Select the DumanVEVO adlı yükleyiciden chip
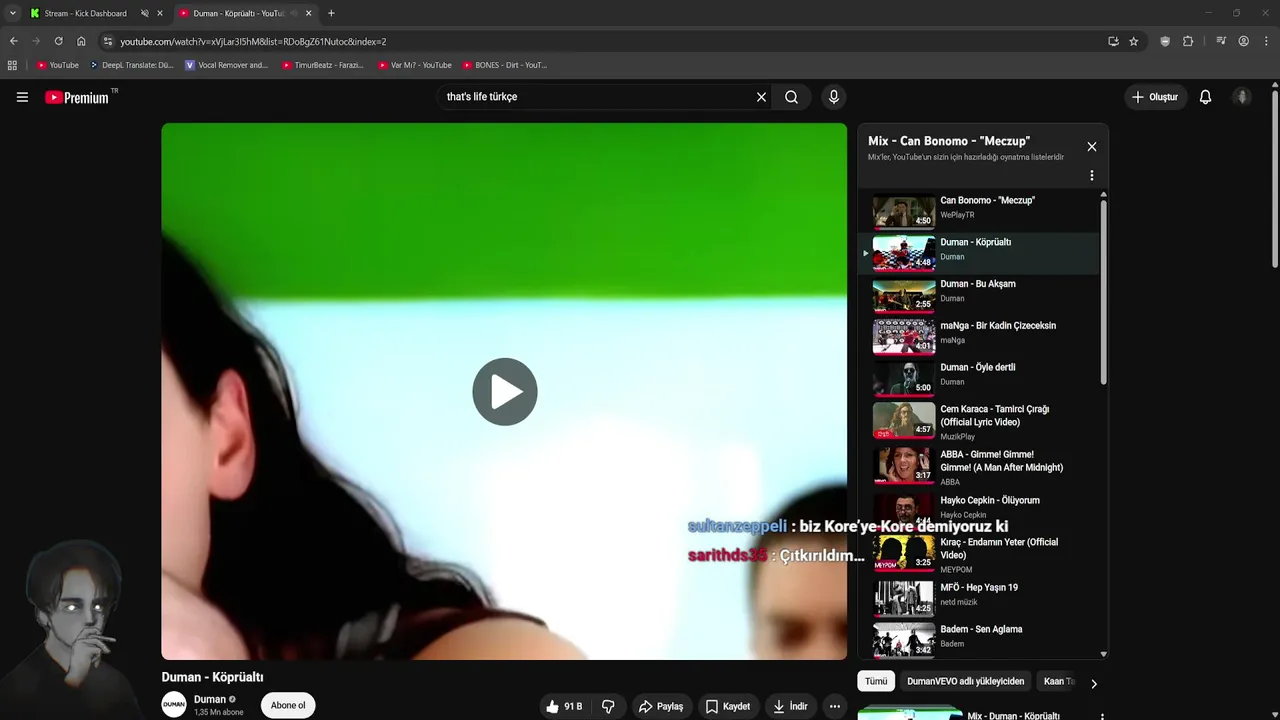1280x720 pixels. (965, 681)
